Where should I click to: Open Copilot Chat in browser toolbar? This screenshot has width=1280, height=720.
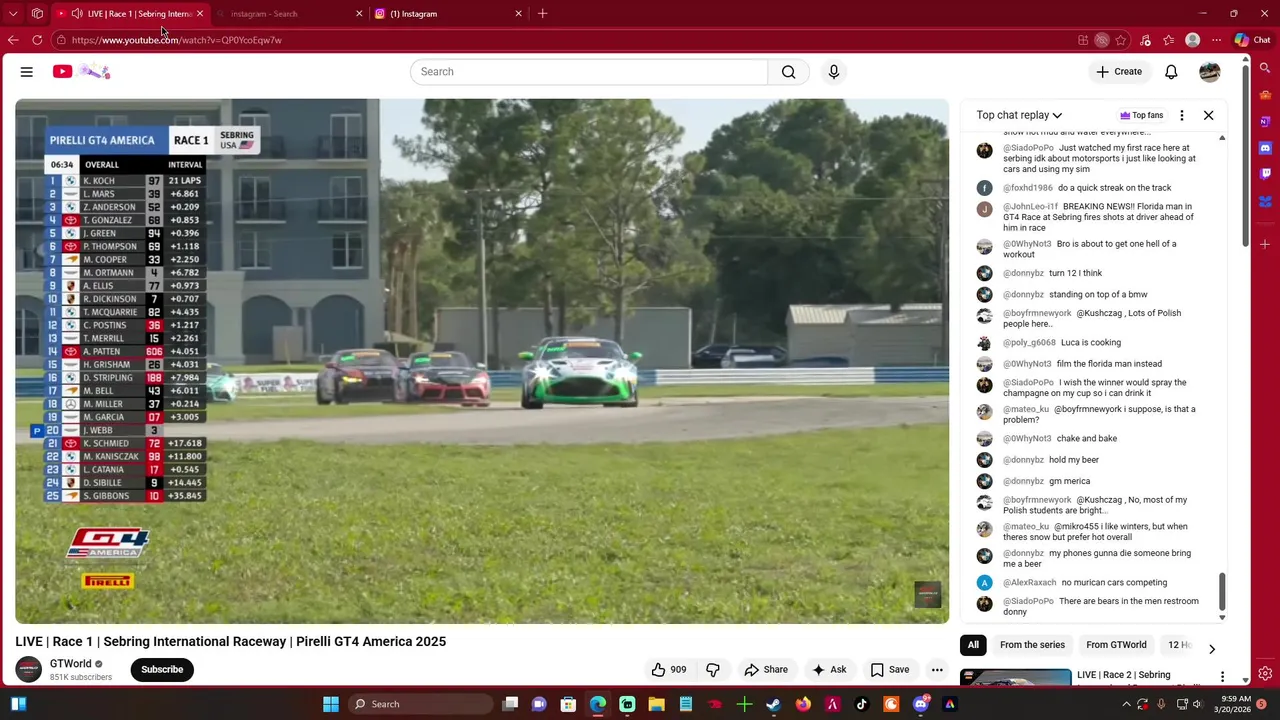(1252, 40)
